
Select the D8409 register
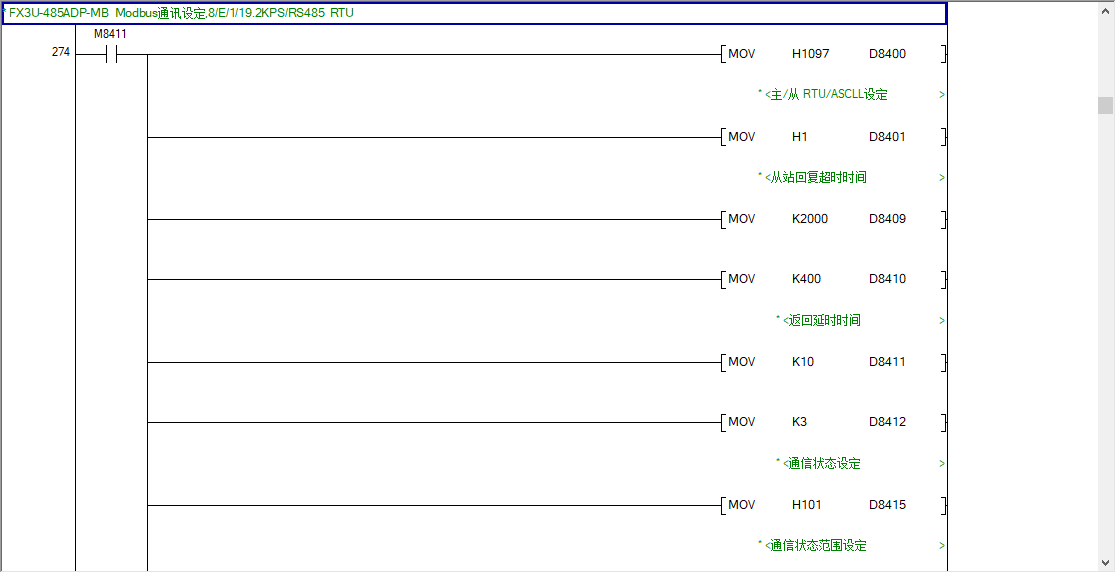click(x=887, y=219)
